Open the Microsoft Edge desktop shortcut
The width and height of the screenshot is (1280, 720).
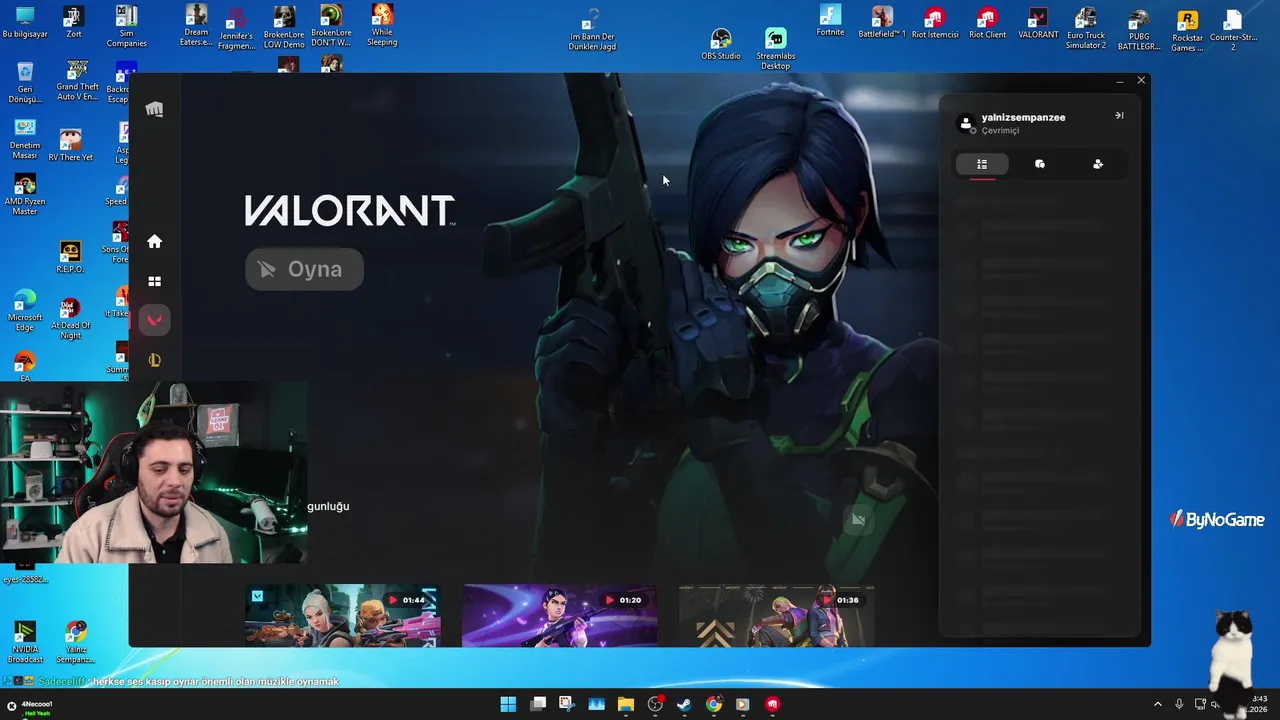25,311
